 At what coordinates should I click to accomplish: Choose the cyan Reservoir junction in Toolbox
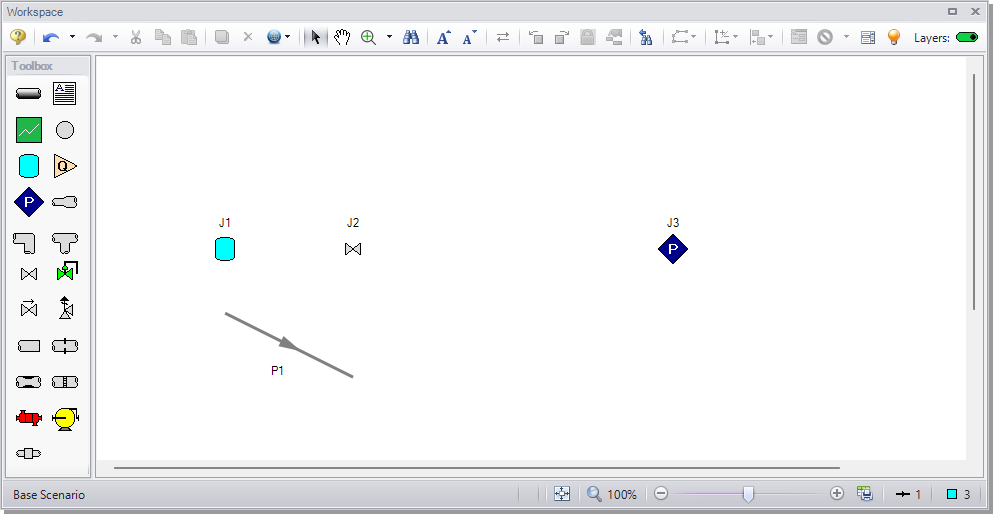click(28, 166)
